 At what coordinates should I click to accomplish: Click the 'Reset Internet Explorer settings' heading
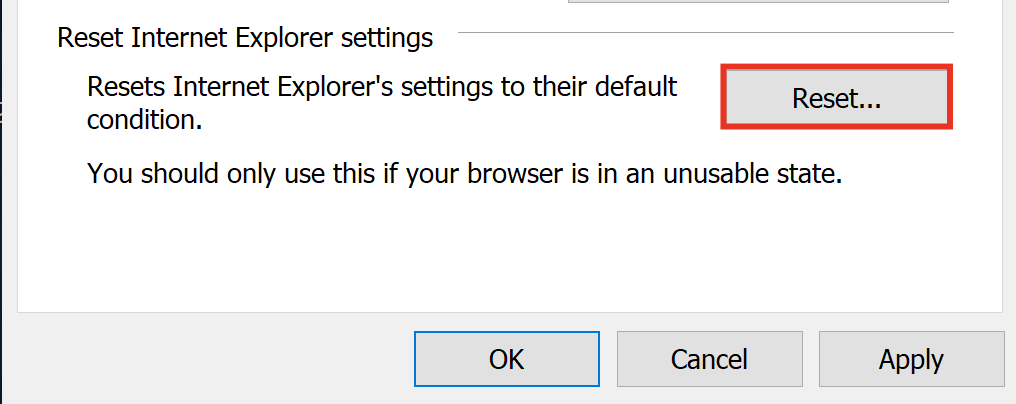click(x=245, y=38)
